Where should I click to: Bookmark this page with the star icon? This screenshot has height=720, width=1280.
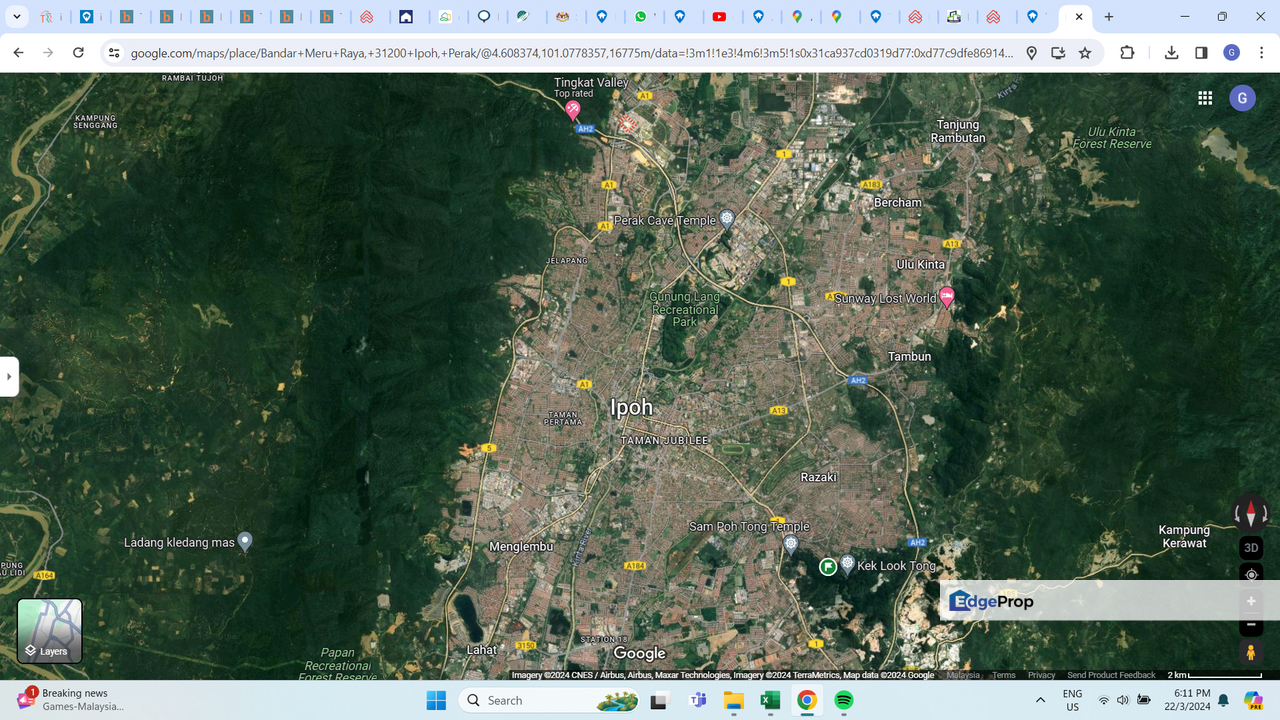[x=1085, y=53]
